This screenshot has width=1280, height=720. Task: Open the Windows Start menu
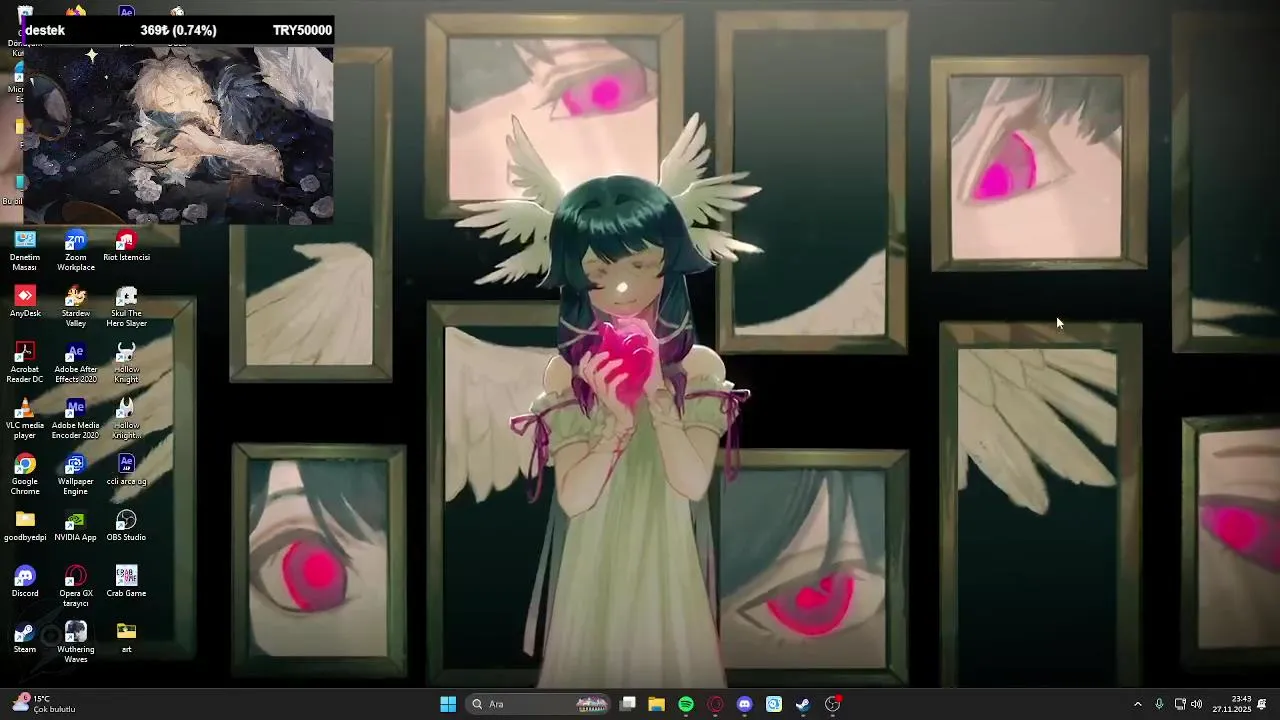point(448,704)
